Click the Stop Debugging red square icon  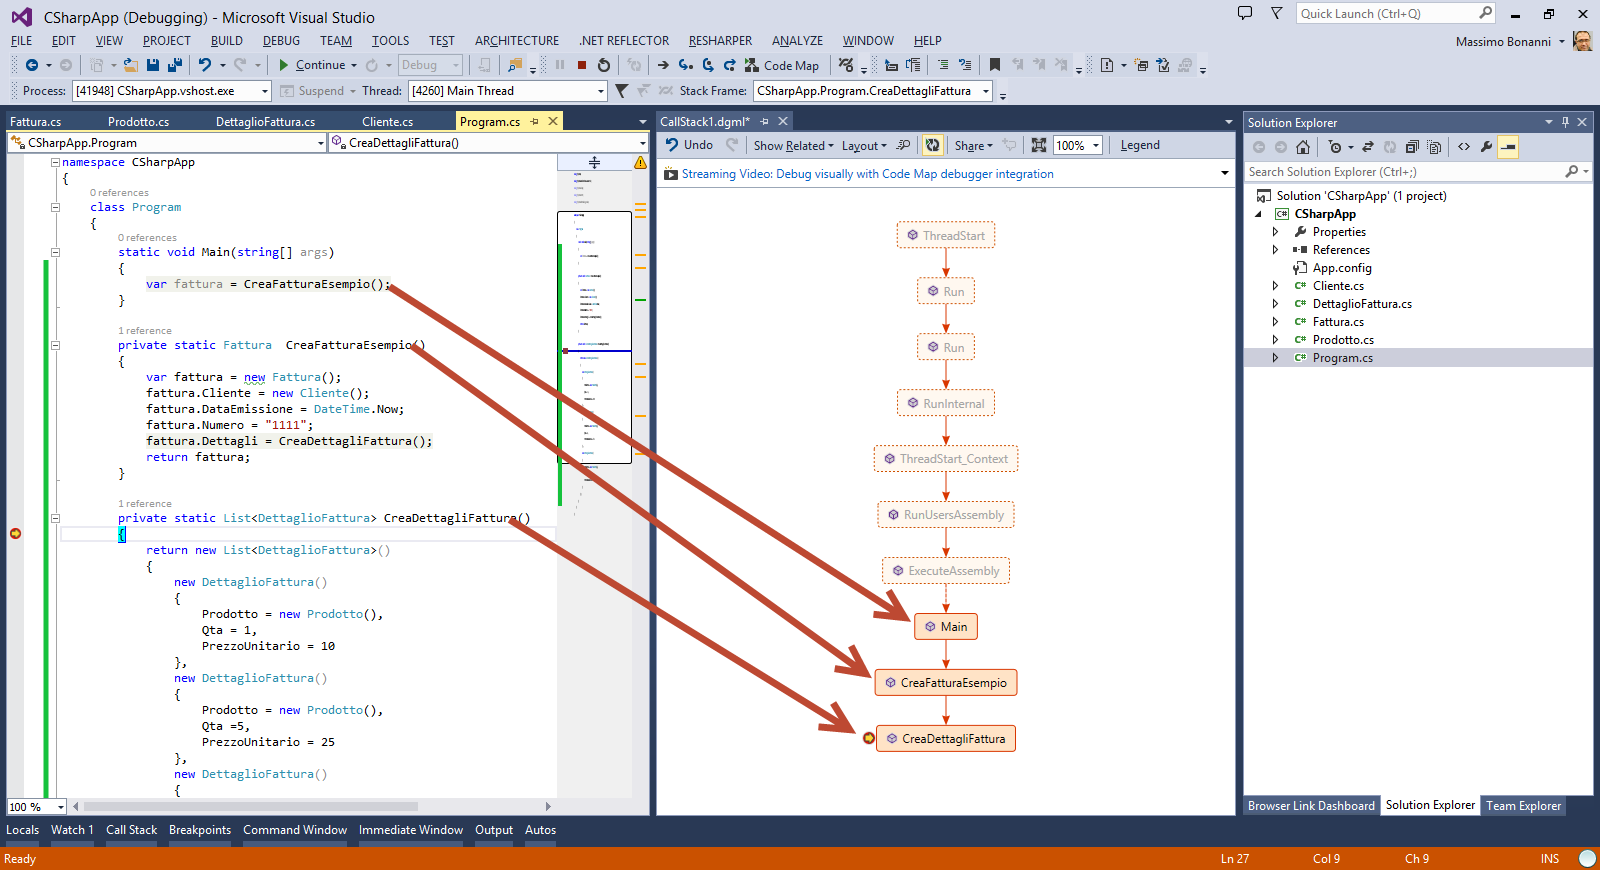coord(582,65)
